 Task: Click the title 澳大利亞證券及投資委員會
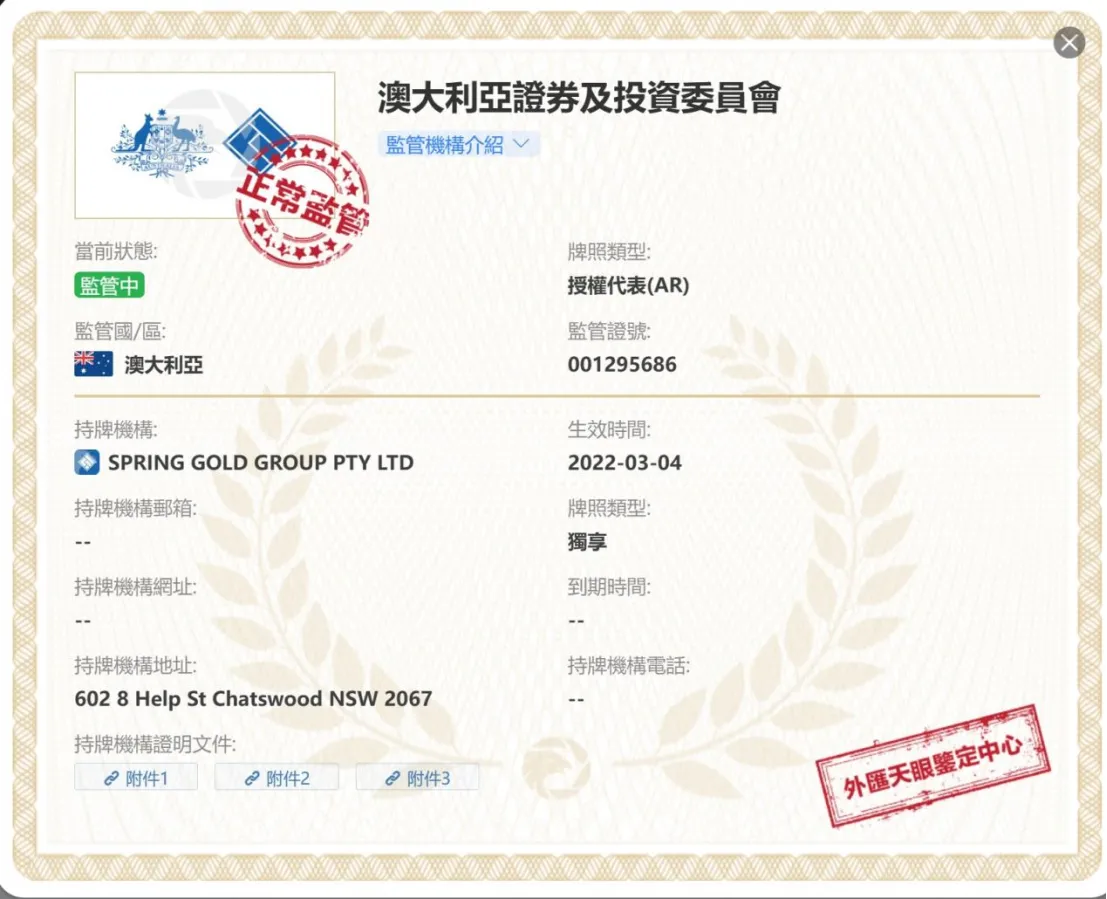point(579,97)
